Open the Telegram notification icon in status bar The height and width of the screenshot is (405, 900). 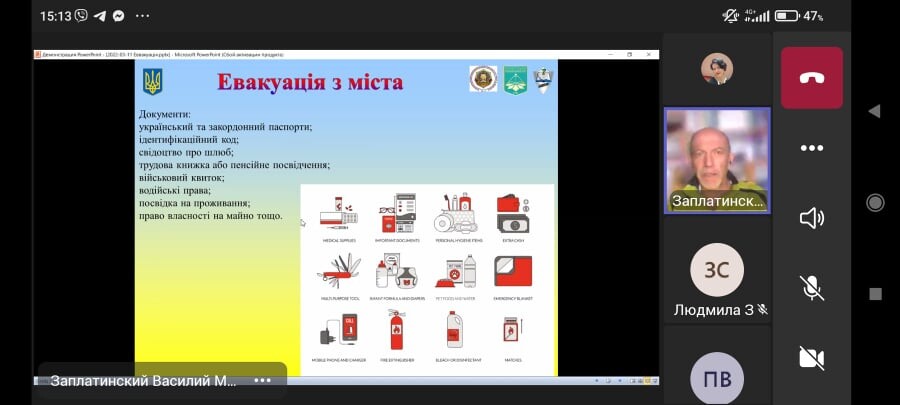pyautogui.click(x=99, y=16)
